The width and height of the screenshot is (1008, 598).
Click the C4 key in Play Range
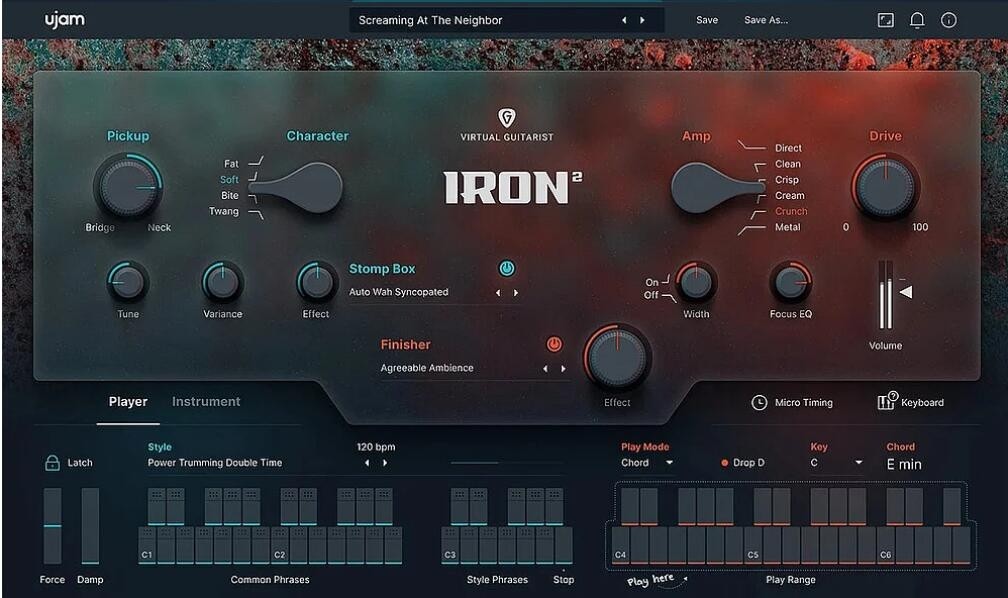pos(621,546)
